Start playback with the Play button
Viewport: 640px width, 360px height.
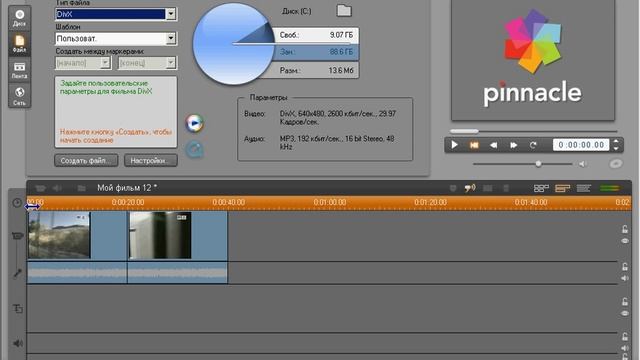454,145
